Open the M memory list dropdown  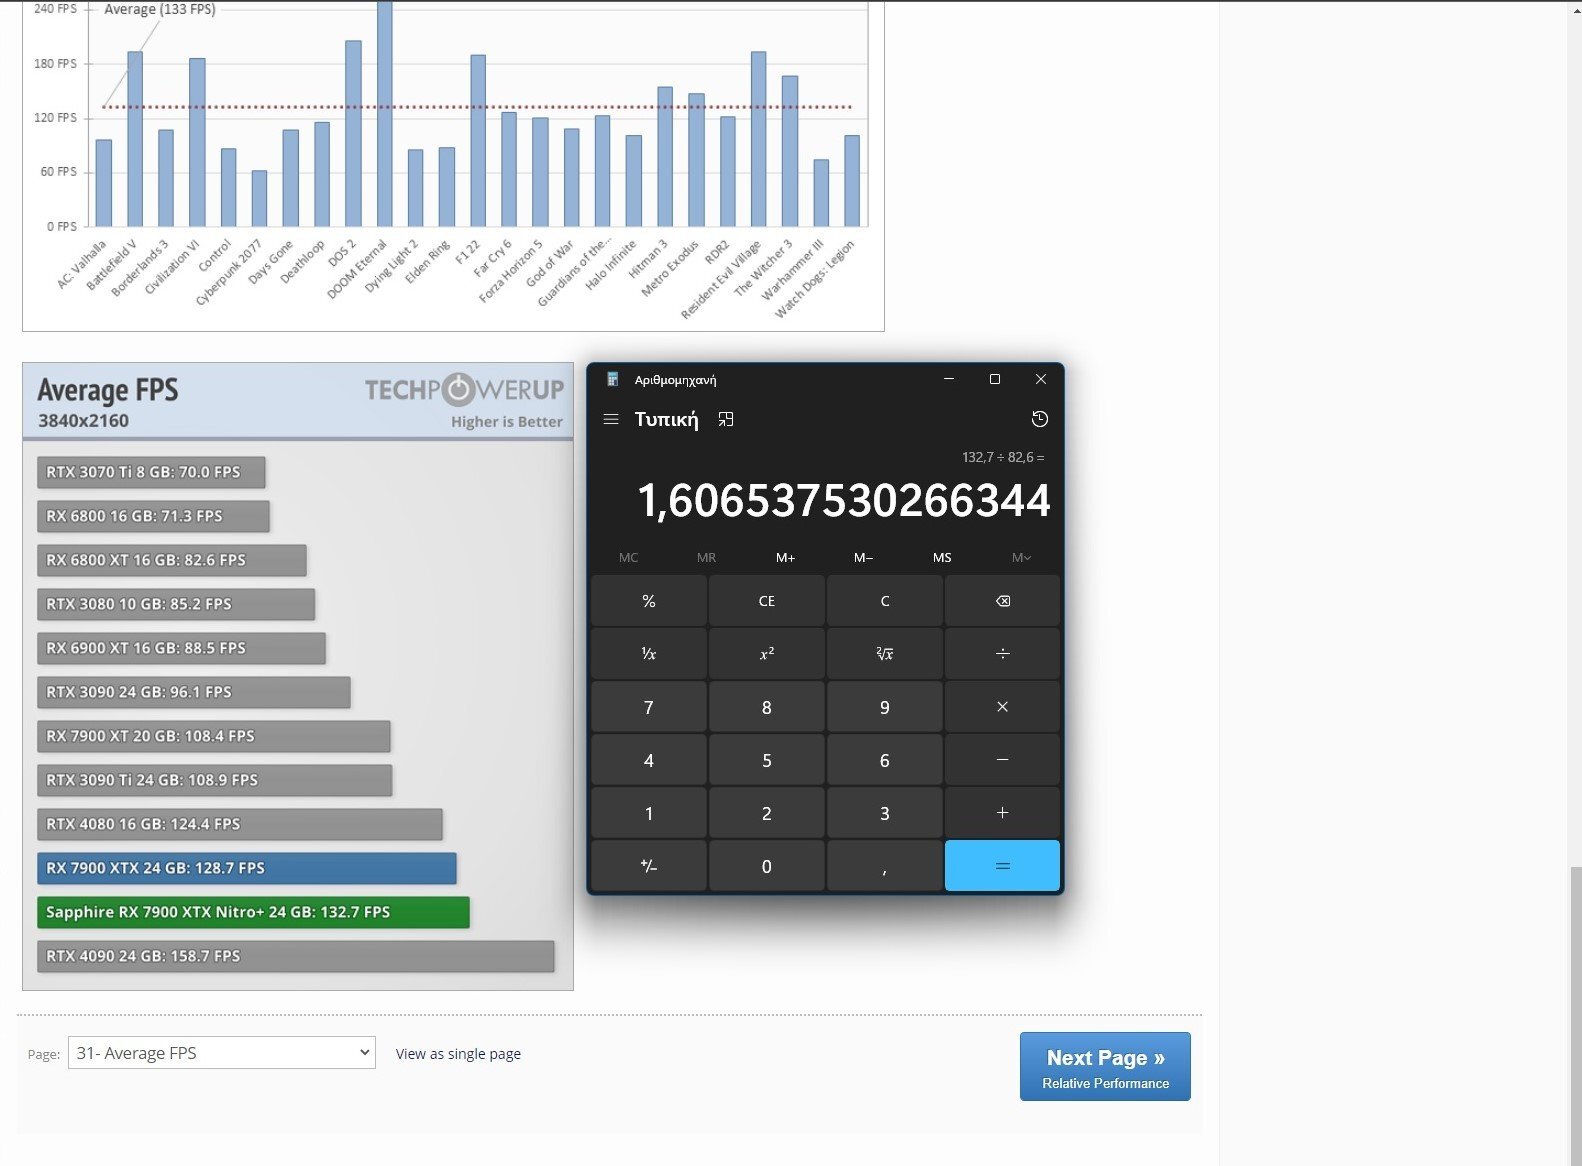[x=1021, y=558]
